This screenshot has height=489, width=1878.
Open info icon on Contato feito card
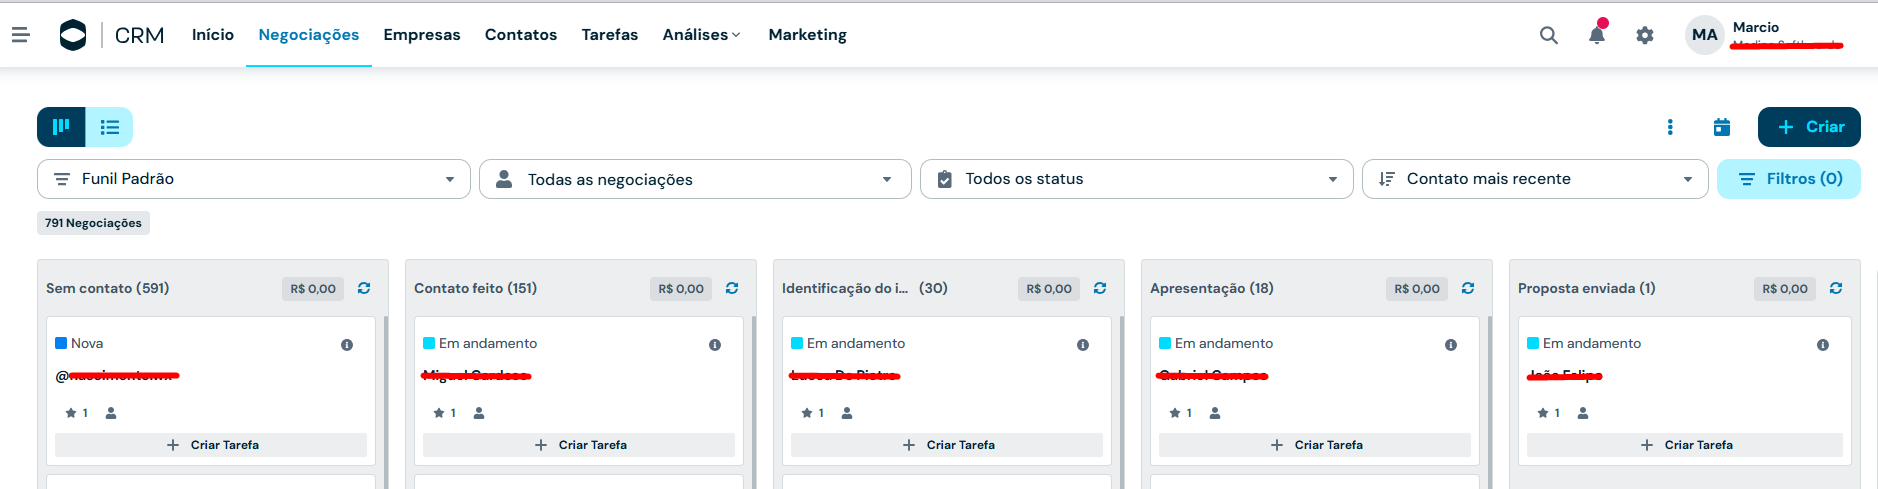(x=715, y=345)
